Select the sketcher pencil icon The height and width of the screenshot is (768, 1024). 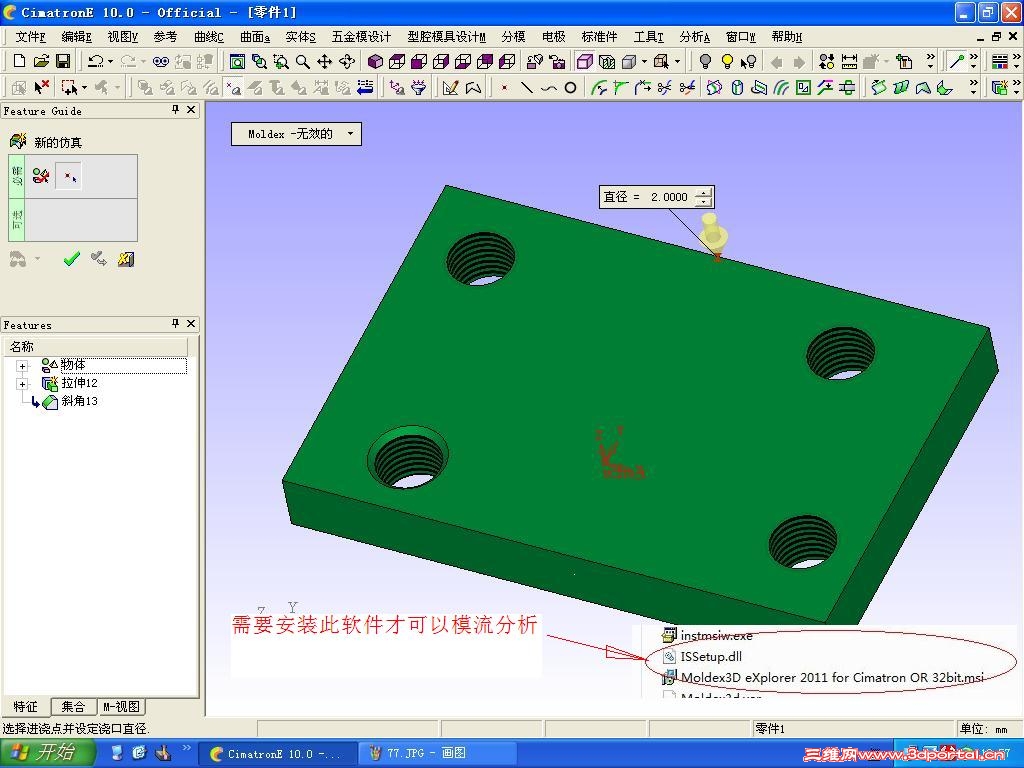pyautogui.click(x=450, y=87)
